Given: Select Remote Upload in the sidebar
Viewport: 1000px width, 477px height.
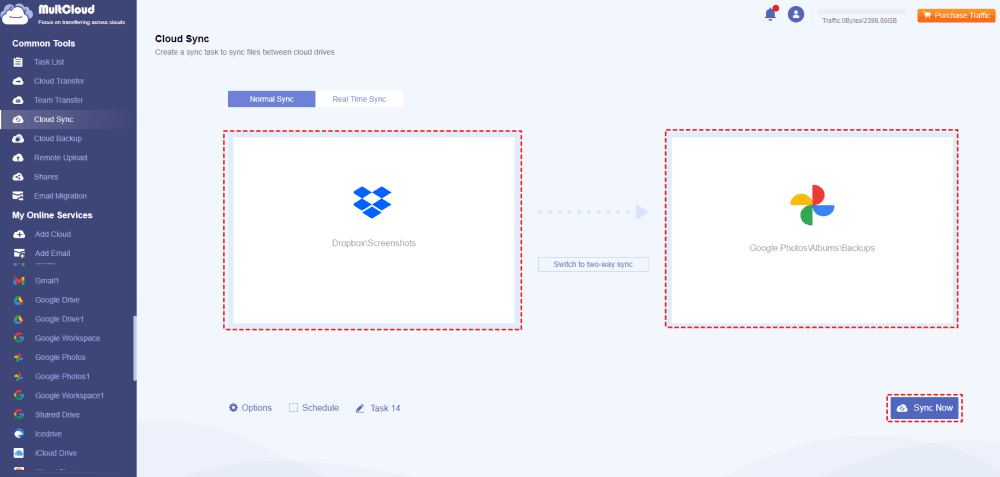Looking at the screenshot, I should point(61,158).
